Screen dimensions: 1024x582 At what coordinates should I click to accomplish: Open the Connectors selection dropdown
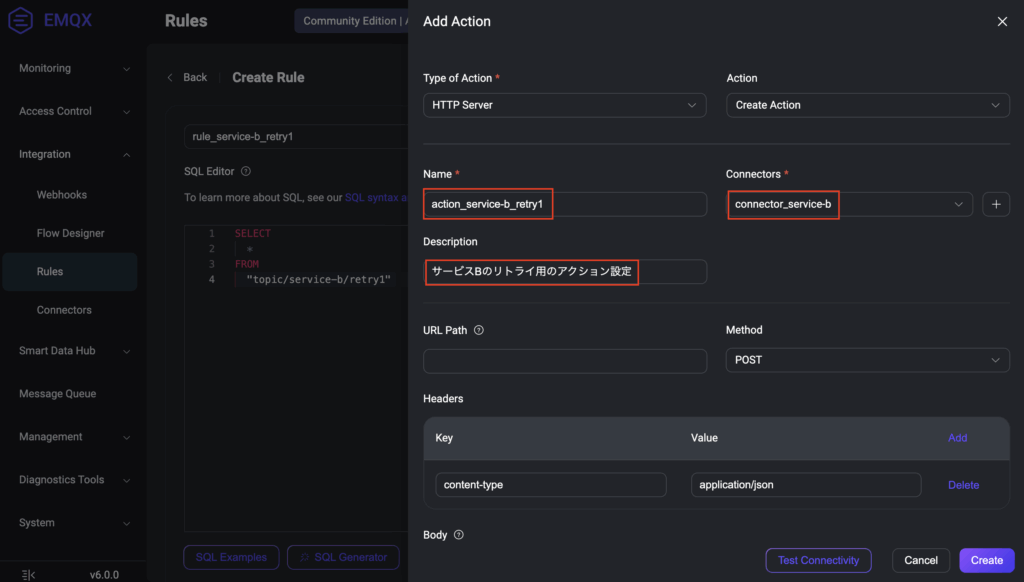(x=849, y=204)
